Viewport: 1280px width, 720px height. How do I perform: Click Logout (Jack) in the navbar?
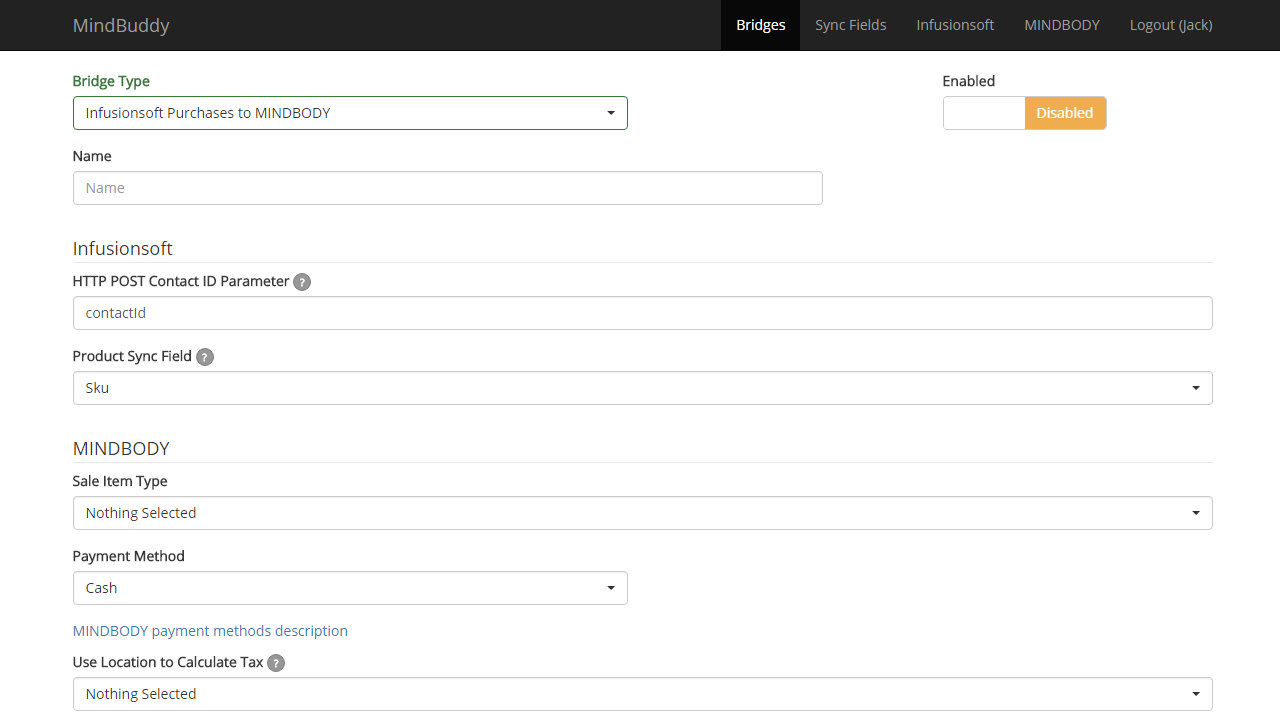1170,25
